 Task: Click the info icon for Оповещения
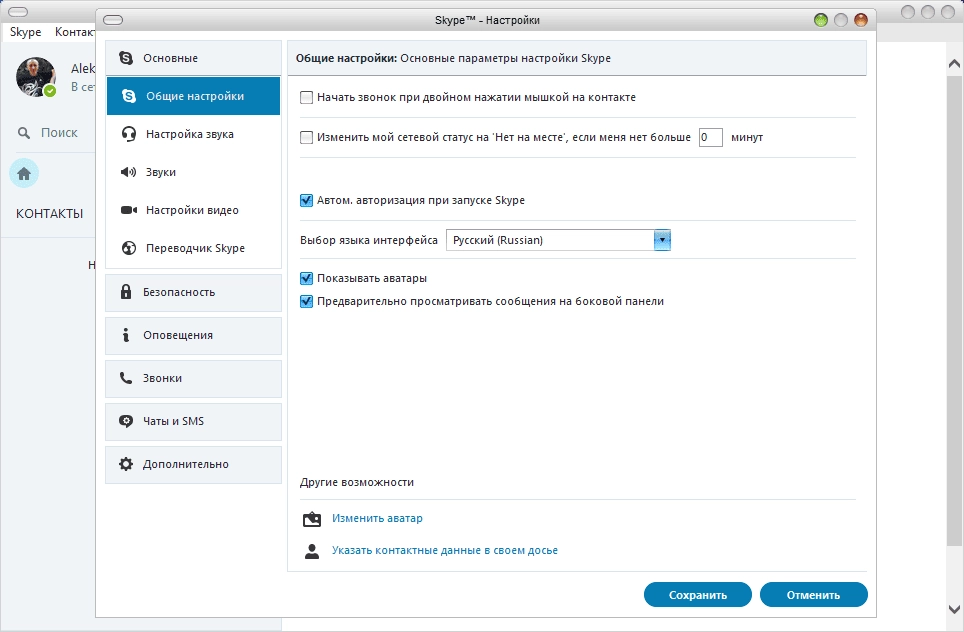point(126,334)
